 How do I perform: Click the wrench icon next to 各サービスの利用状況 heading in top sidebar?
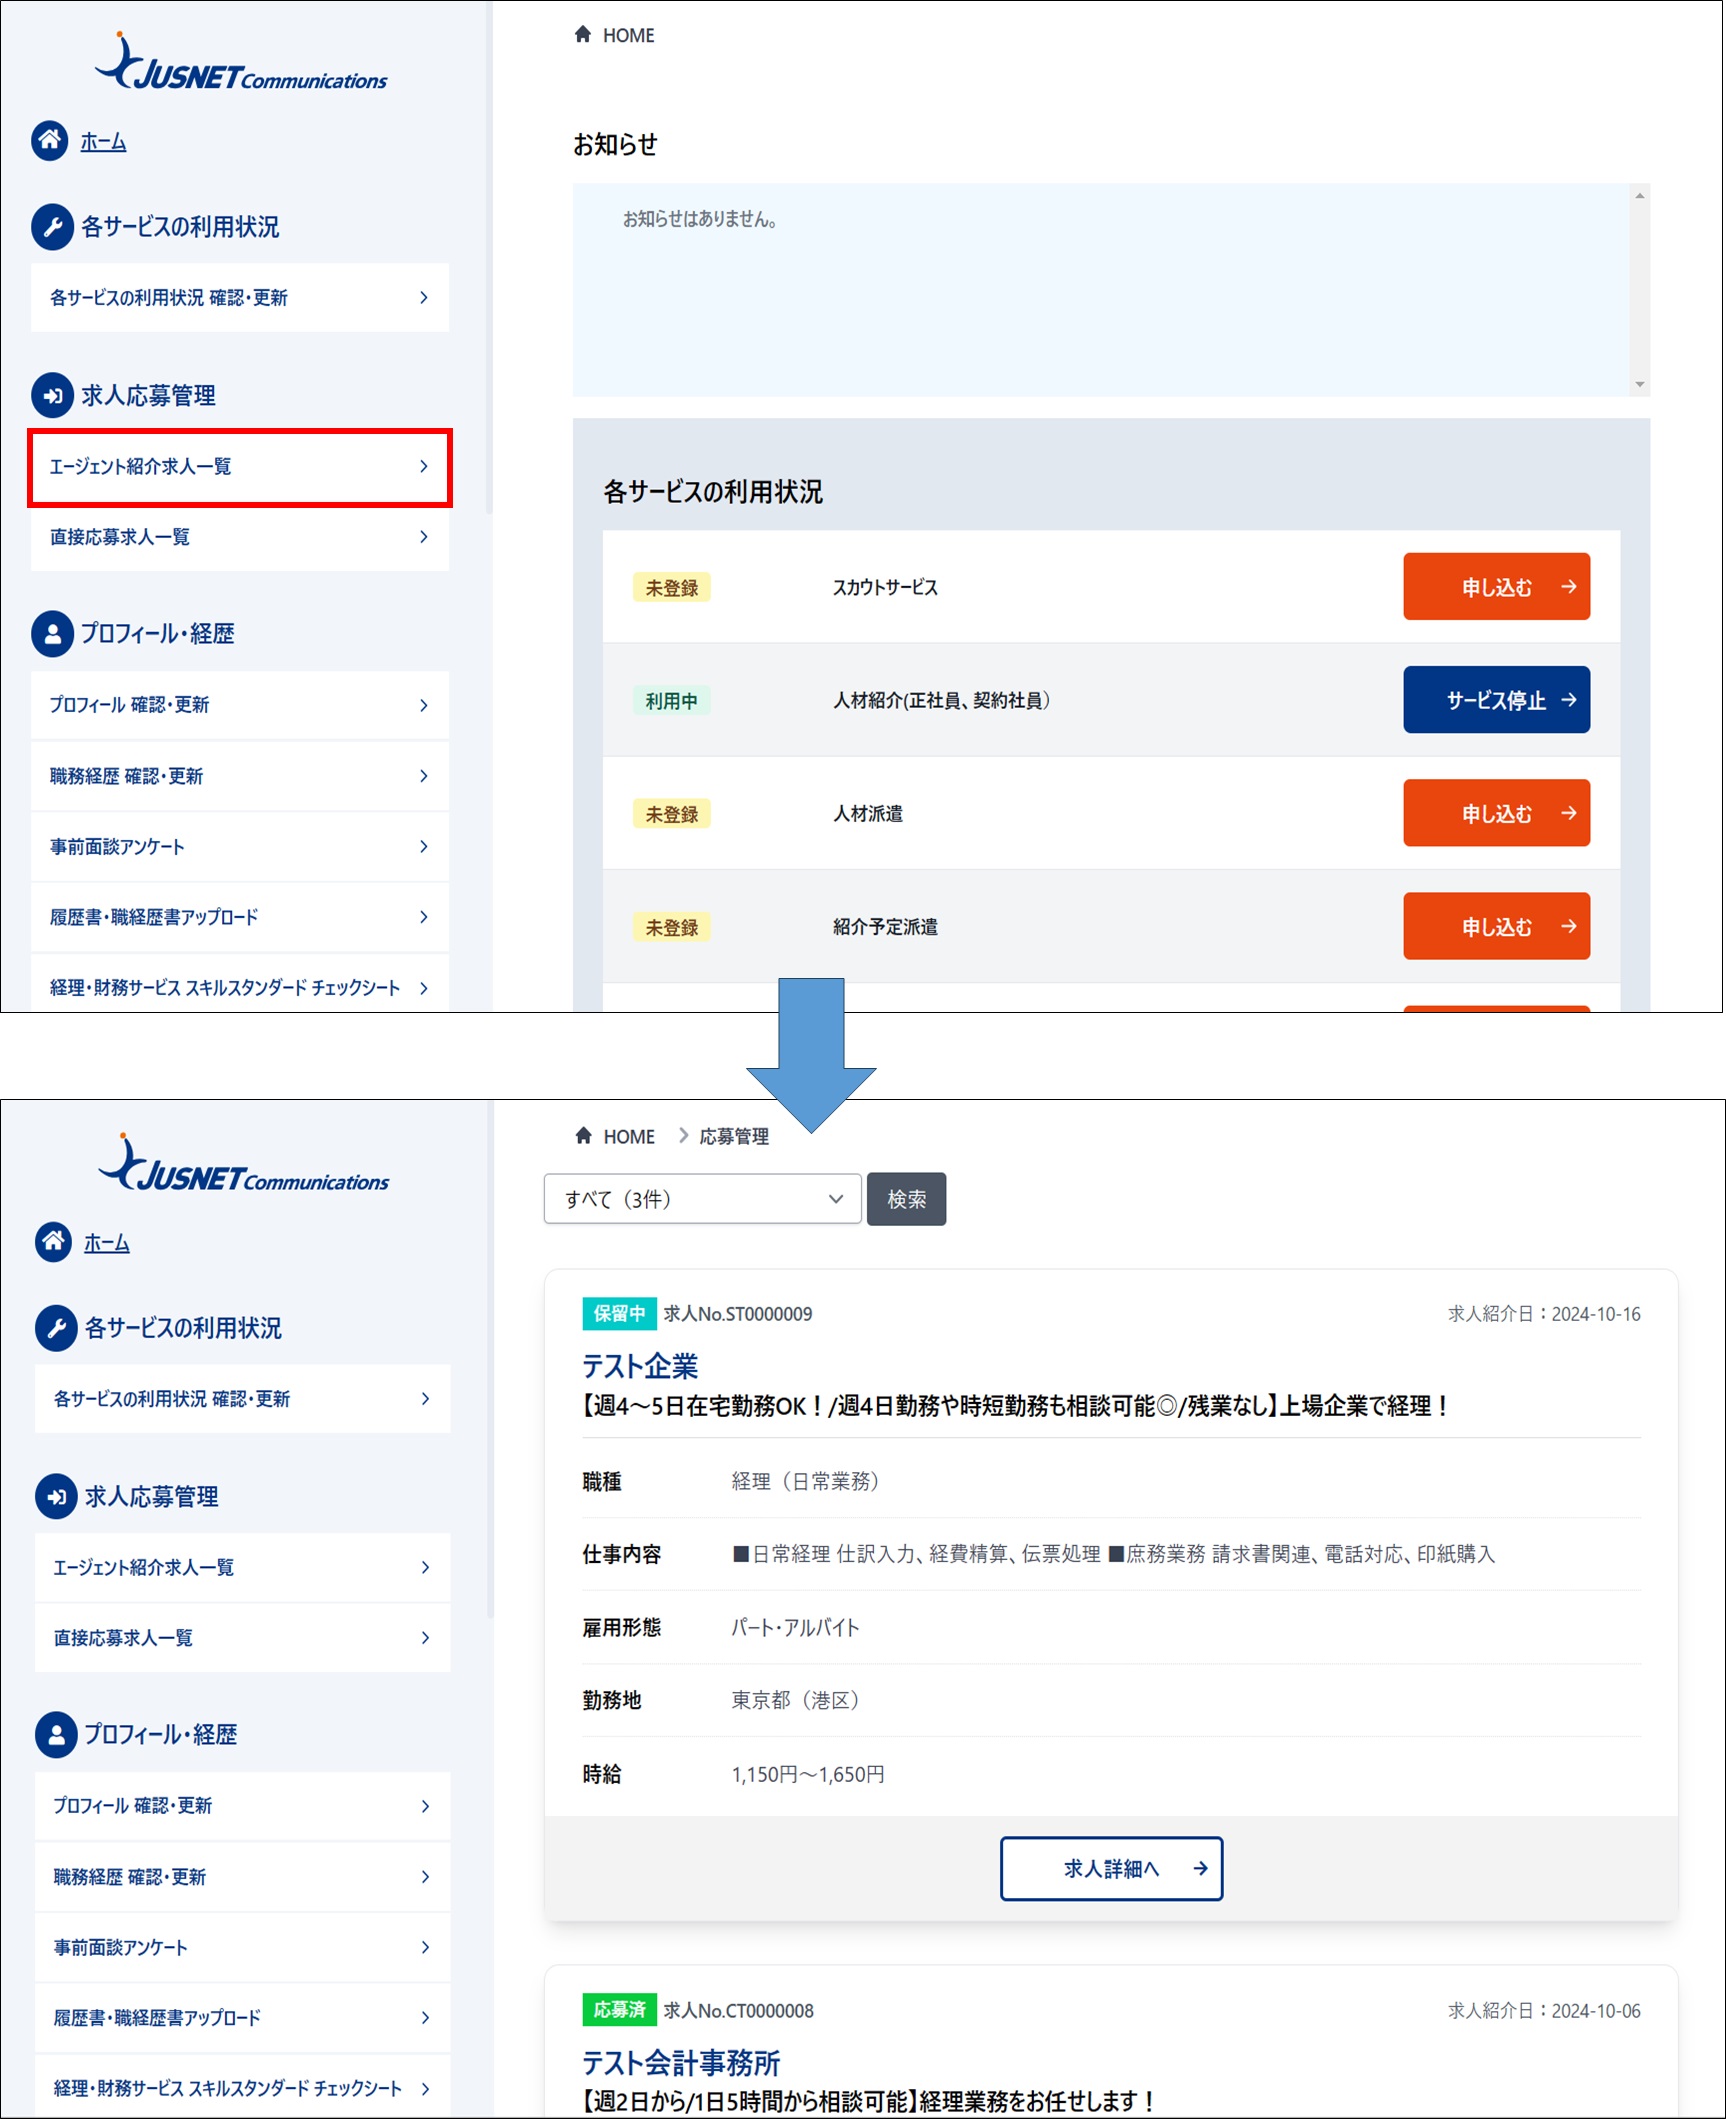(x=52, y=227)
